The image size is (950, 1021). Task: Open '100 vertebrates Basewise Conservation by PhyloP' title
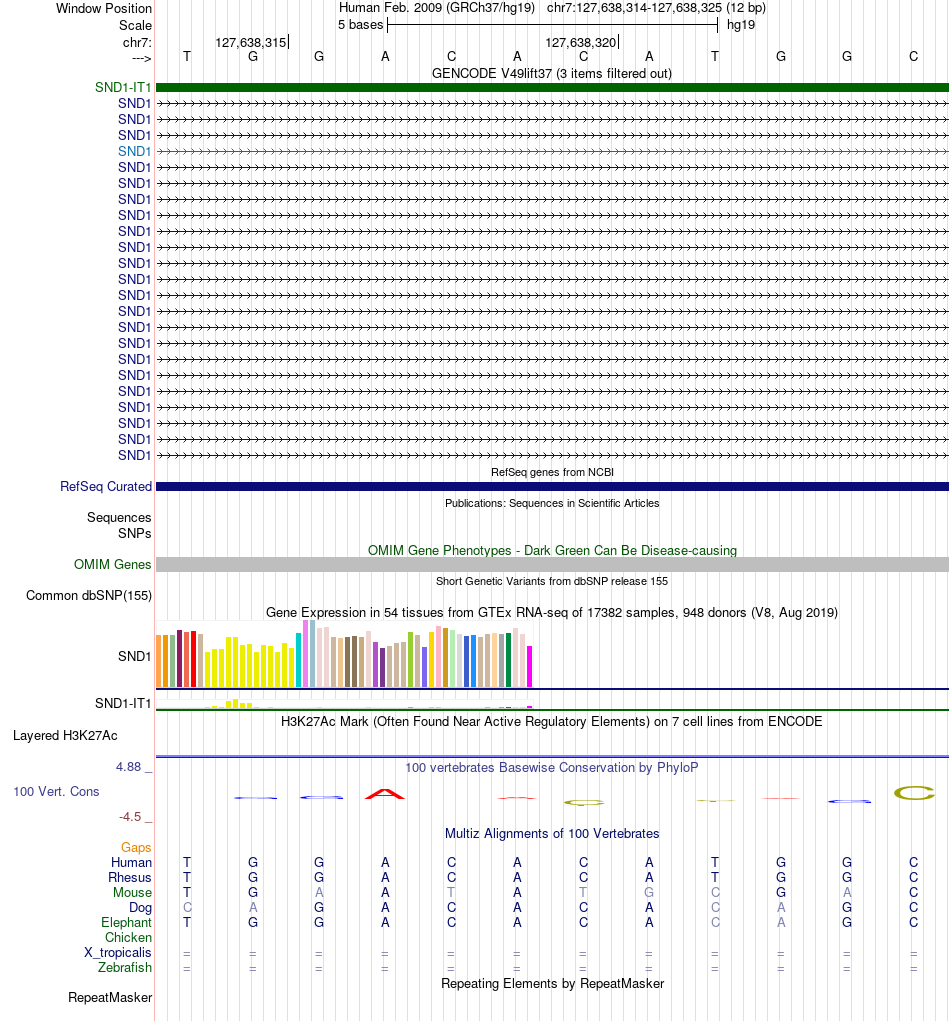552,768
